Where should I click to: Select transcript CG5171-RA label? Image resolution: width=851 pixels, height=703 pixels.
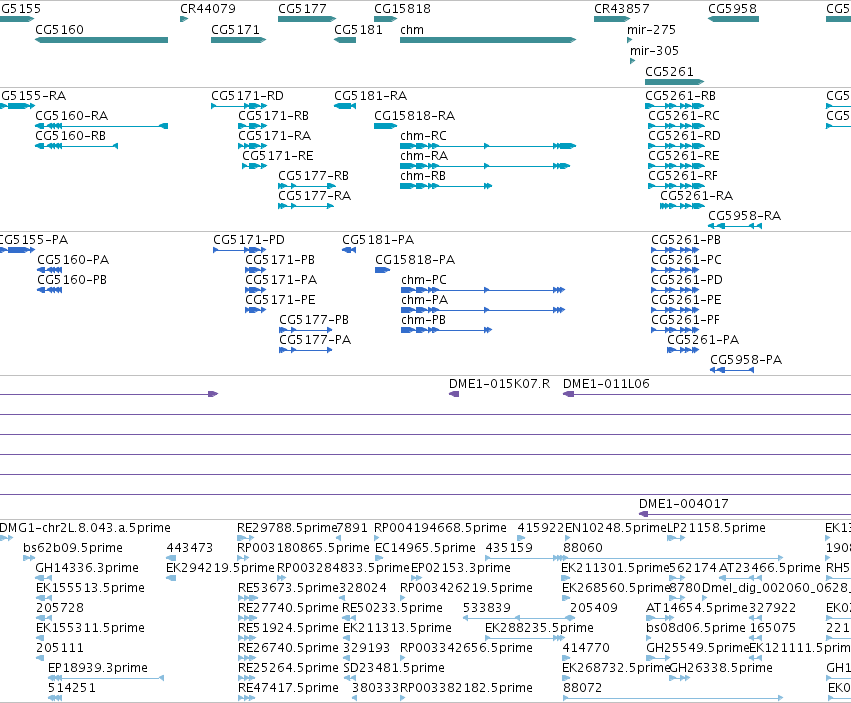275,136
